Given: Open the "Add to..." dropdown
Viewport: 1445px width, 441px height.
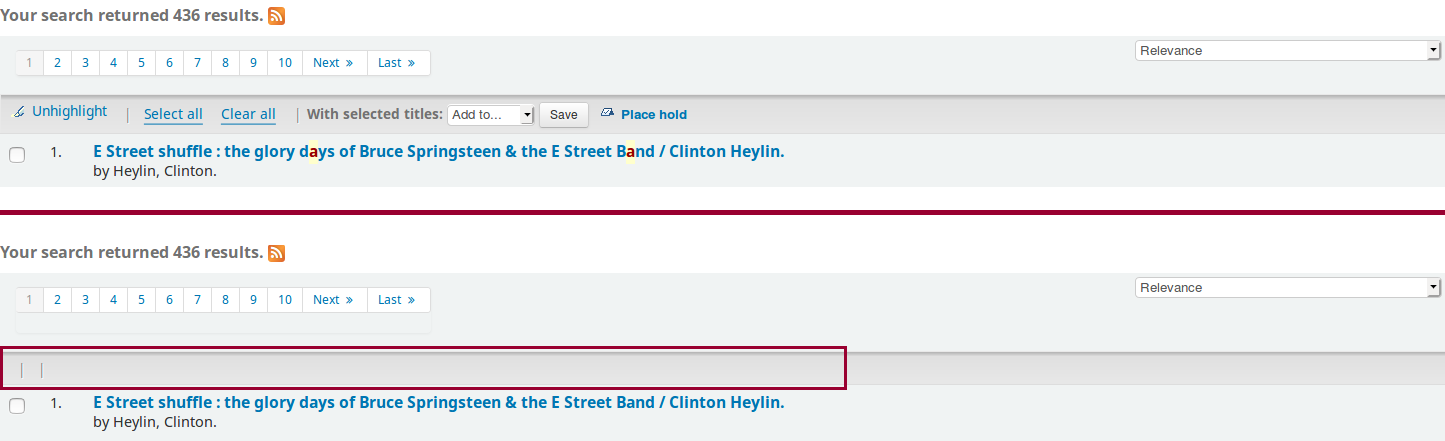Looking at the screenshot, I should tap(491, 115).
